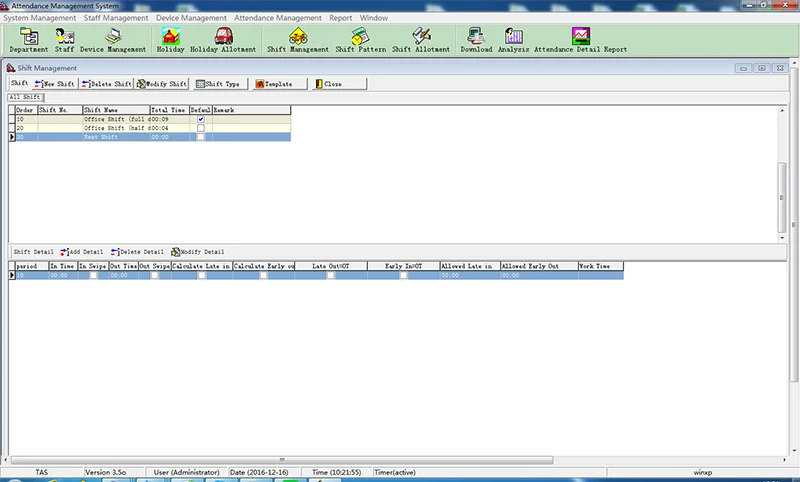Click the Date (2016-12-16) status entry
The height and width of the screenshot is (482, 800).
point(259,472)
